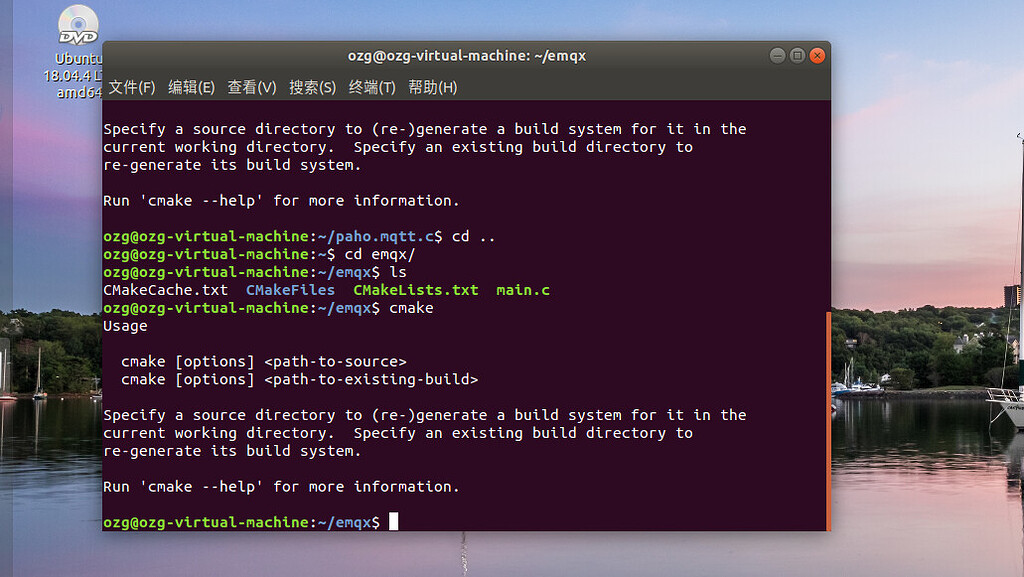Click the terminal's orange vertical scrollbar
This screenshot has width=1024, height=577.
coord(827,420)
